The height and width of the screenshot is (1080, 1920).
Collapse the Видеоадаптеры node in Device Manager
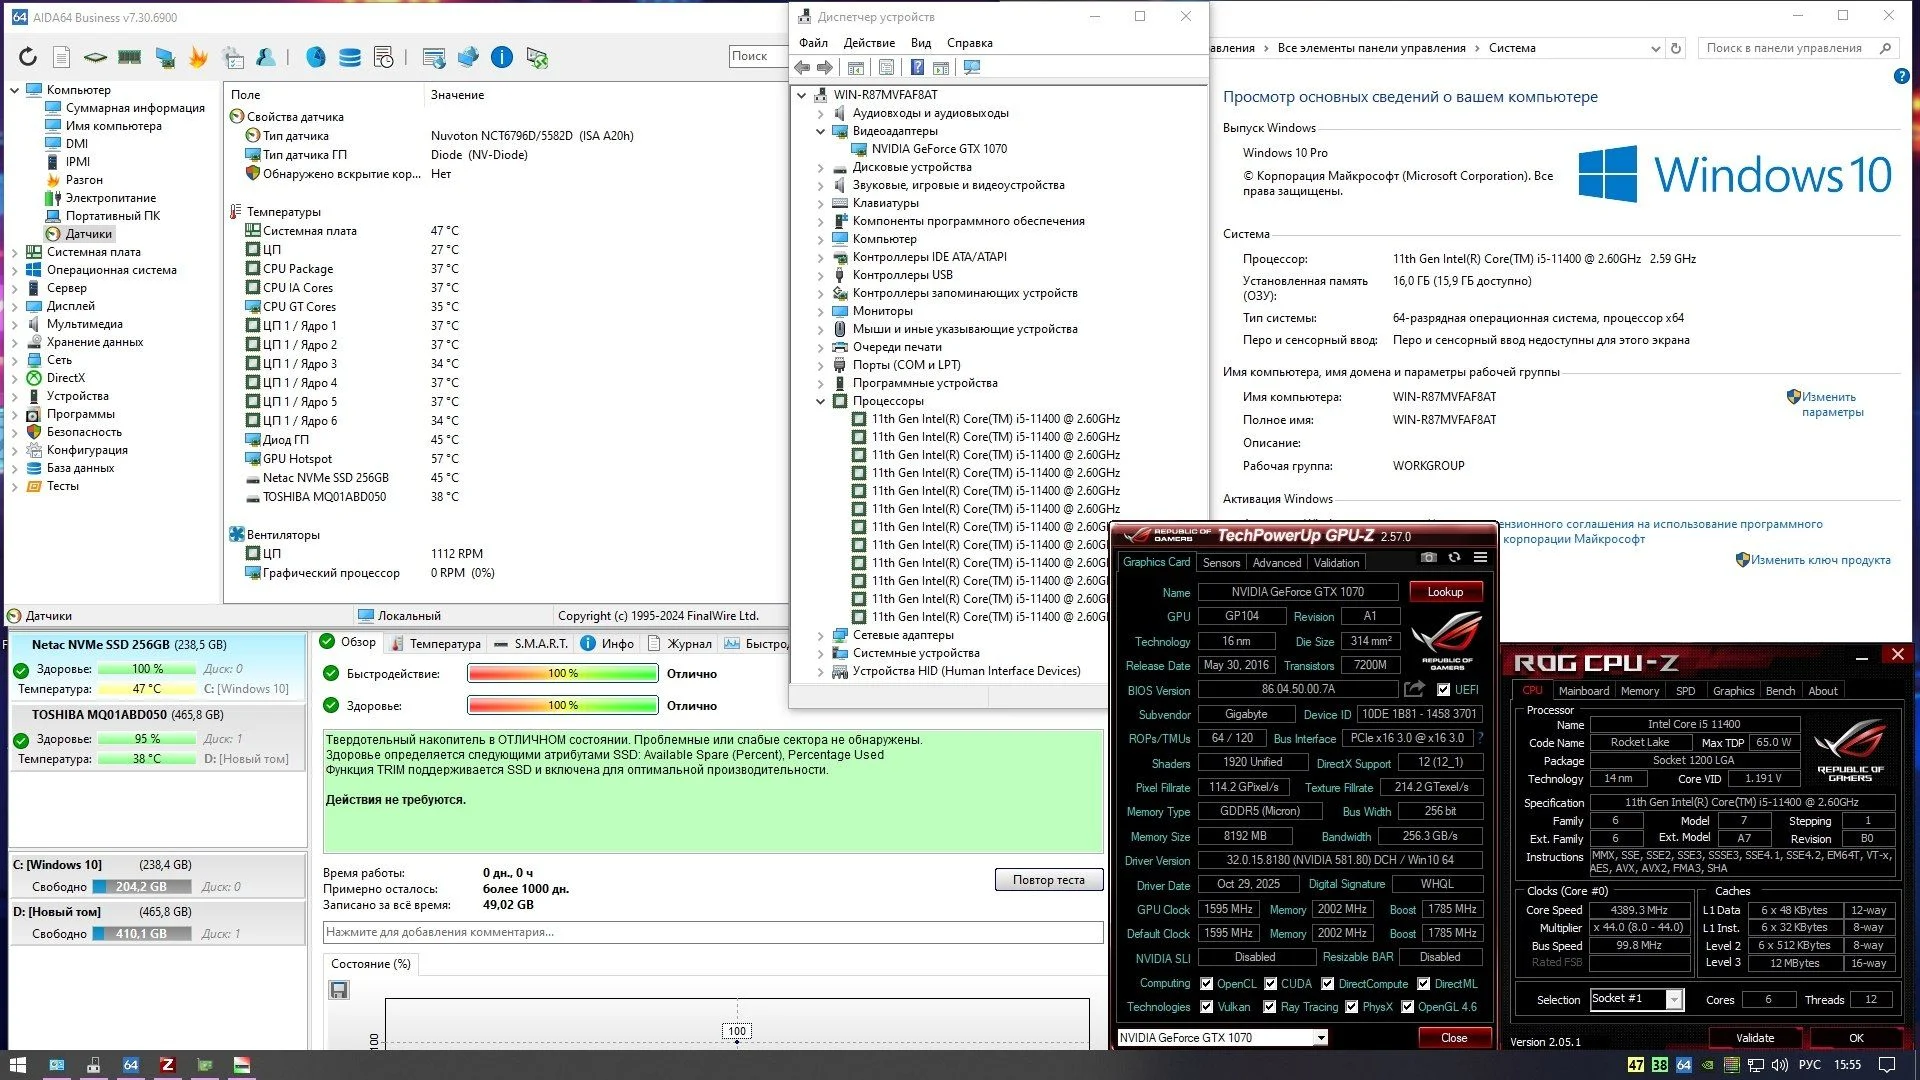[x=821, y=131]
